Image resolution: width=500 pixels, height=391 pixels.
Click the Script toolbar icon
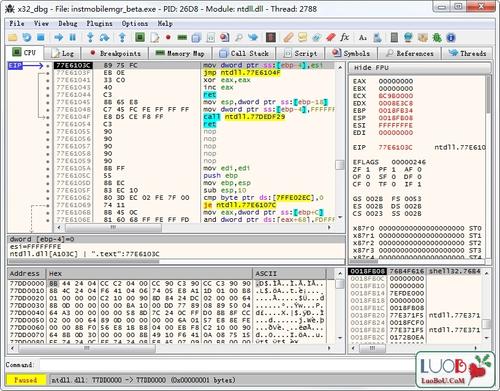[x=211, y=37]
